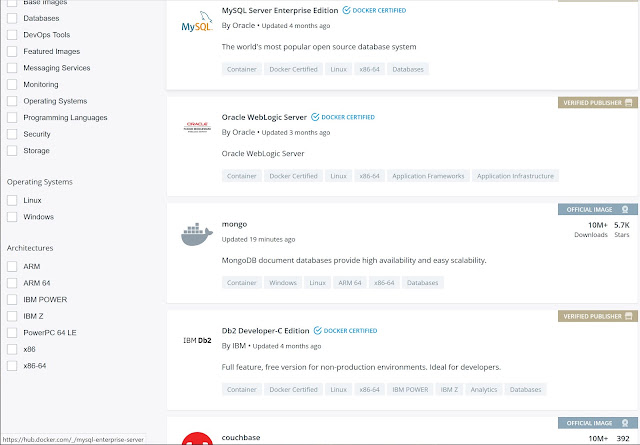Enable PowerPC 64 LE filter
Viewport: 640px width, 445px height.
12,333
